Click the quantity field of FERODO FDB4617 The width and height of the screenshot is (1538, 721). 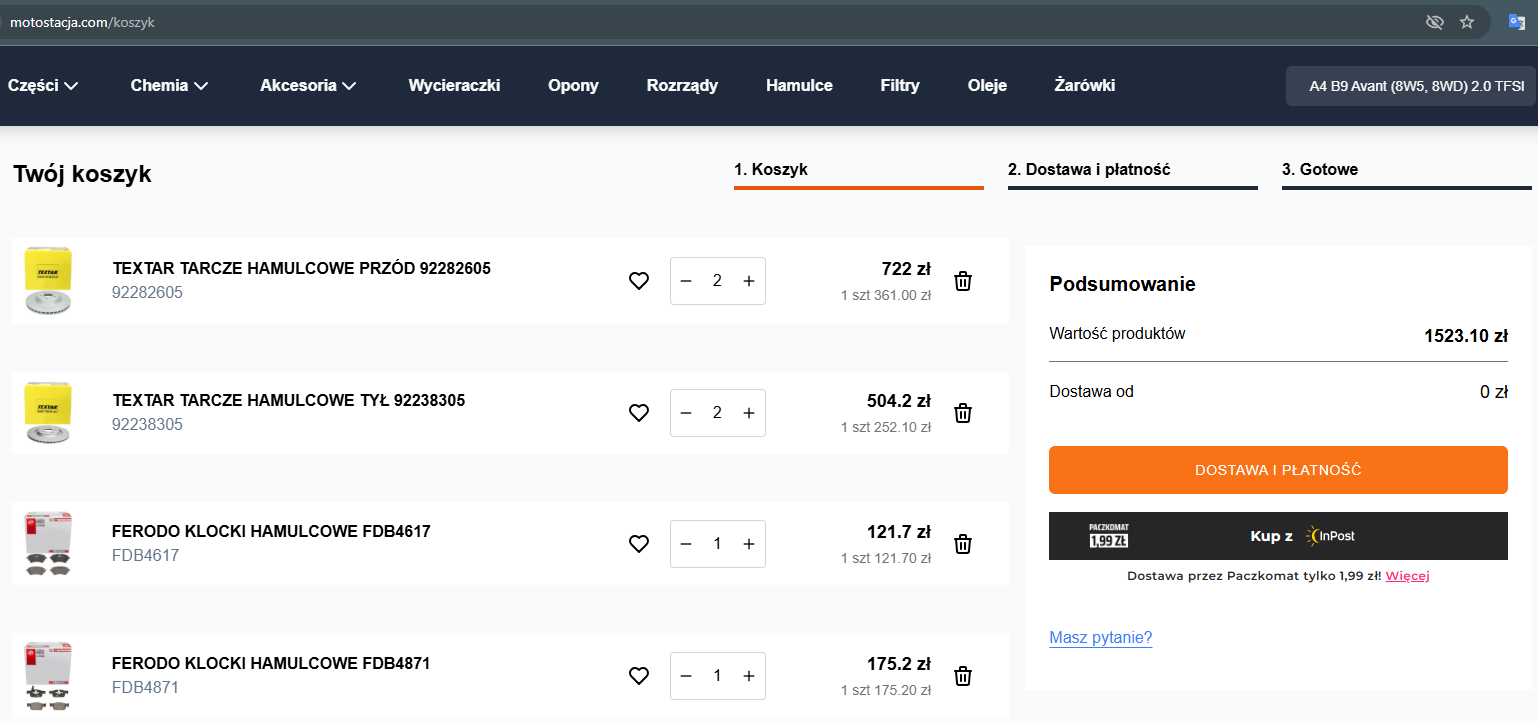[717, 544]
